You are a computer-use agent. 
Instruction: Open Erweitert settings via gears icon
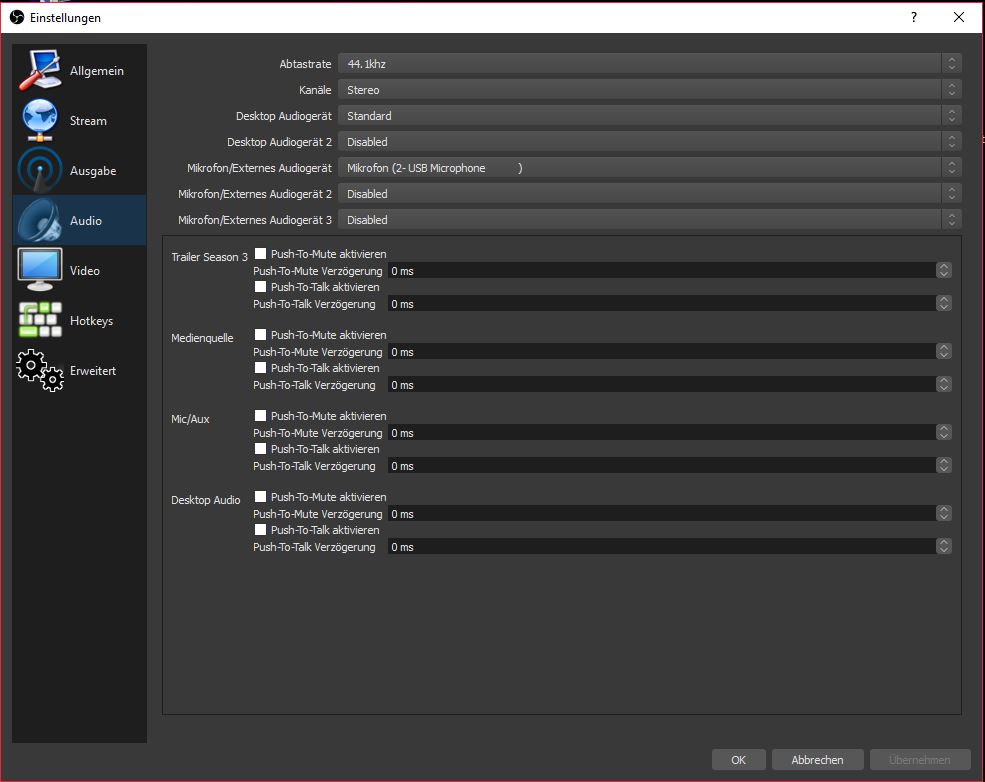[40, 370]
